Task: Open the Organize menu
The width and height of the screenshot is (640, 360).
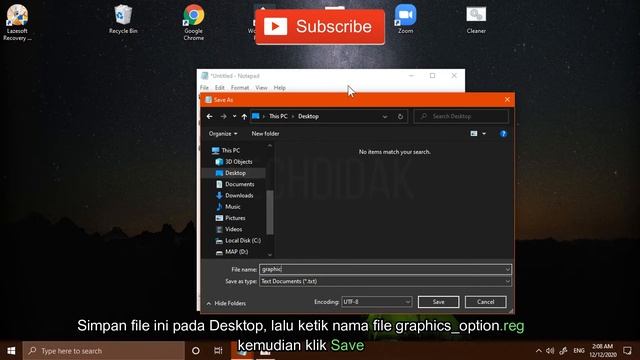Action: (x=223, y=134)
